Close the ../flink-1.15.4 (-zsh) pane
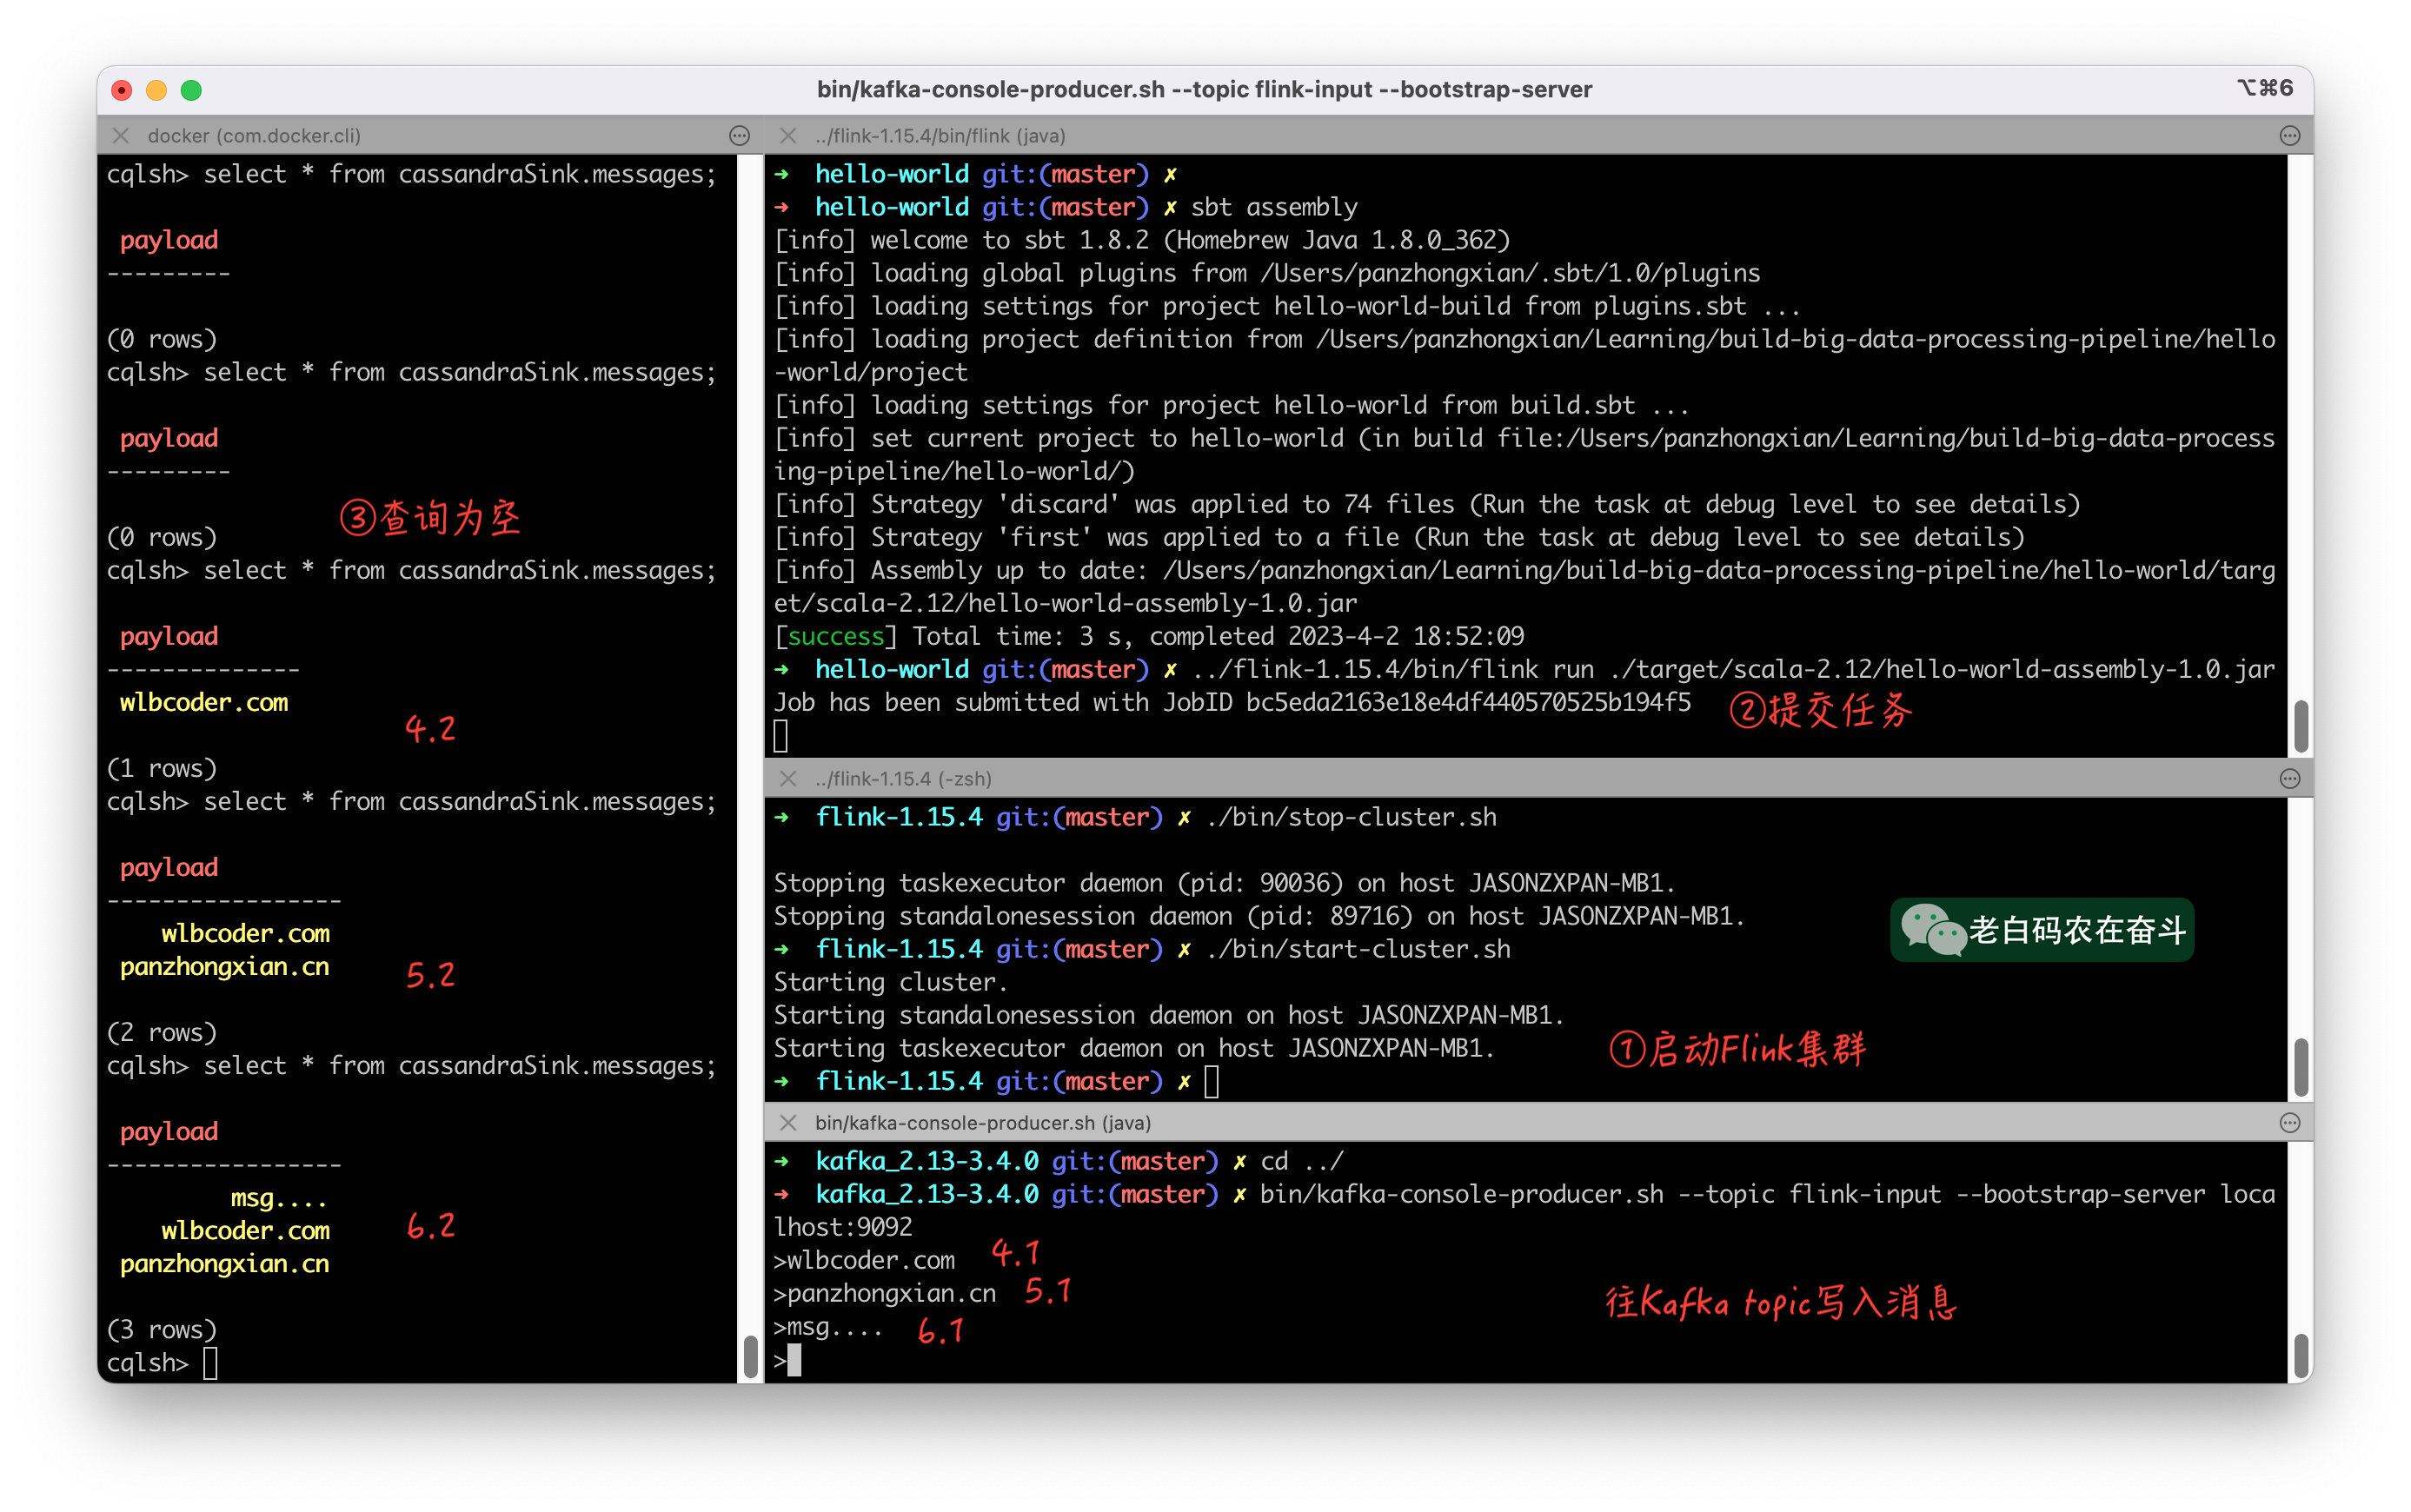 pyautogui.click(x=788, y=778)
